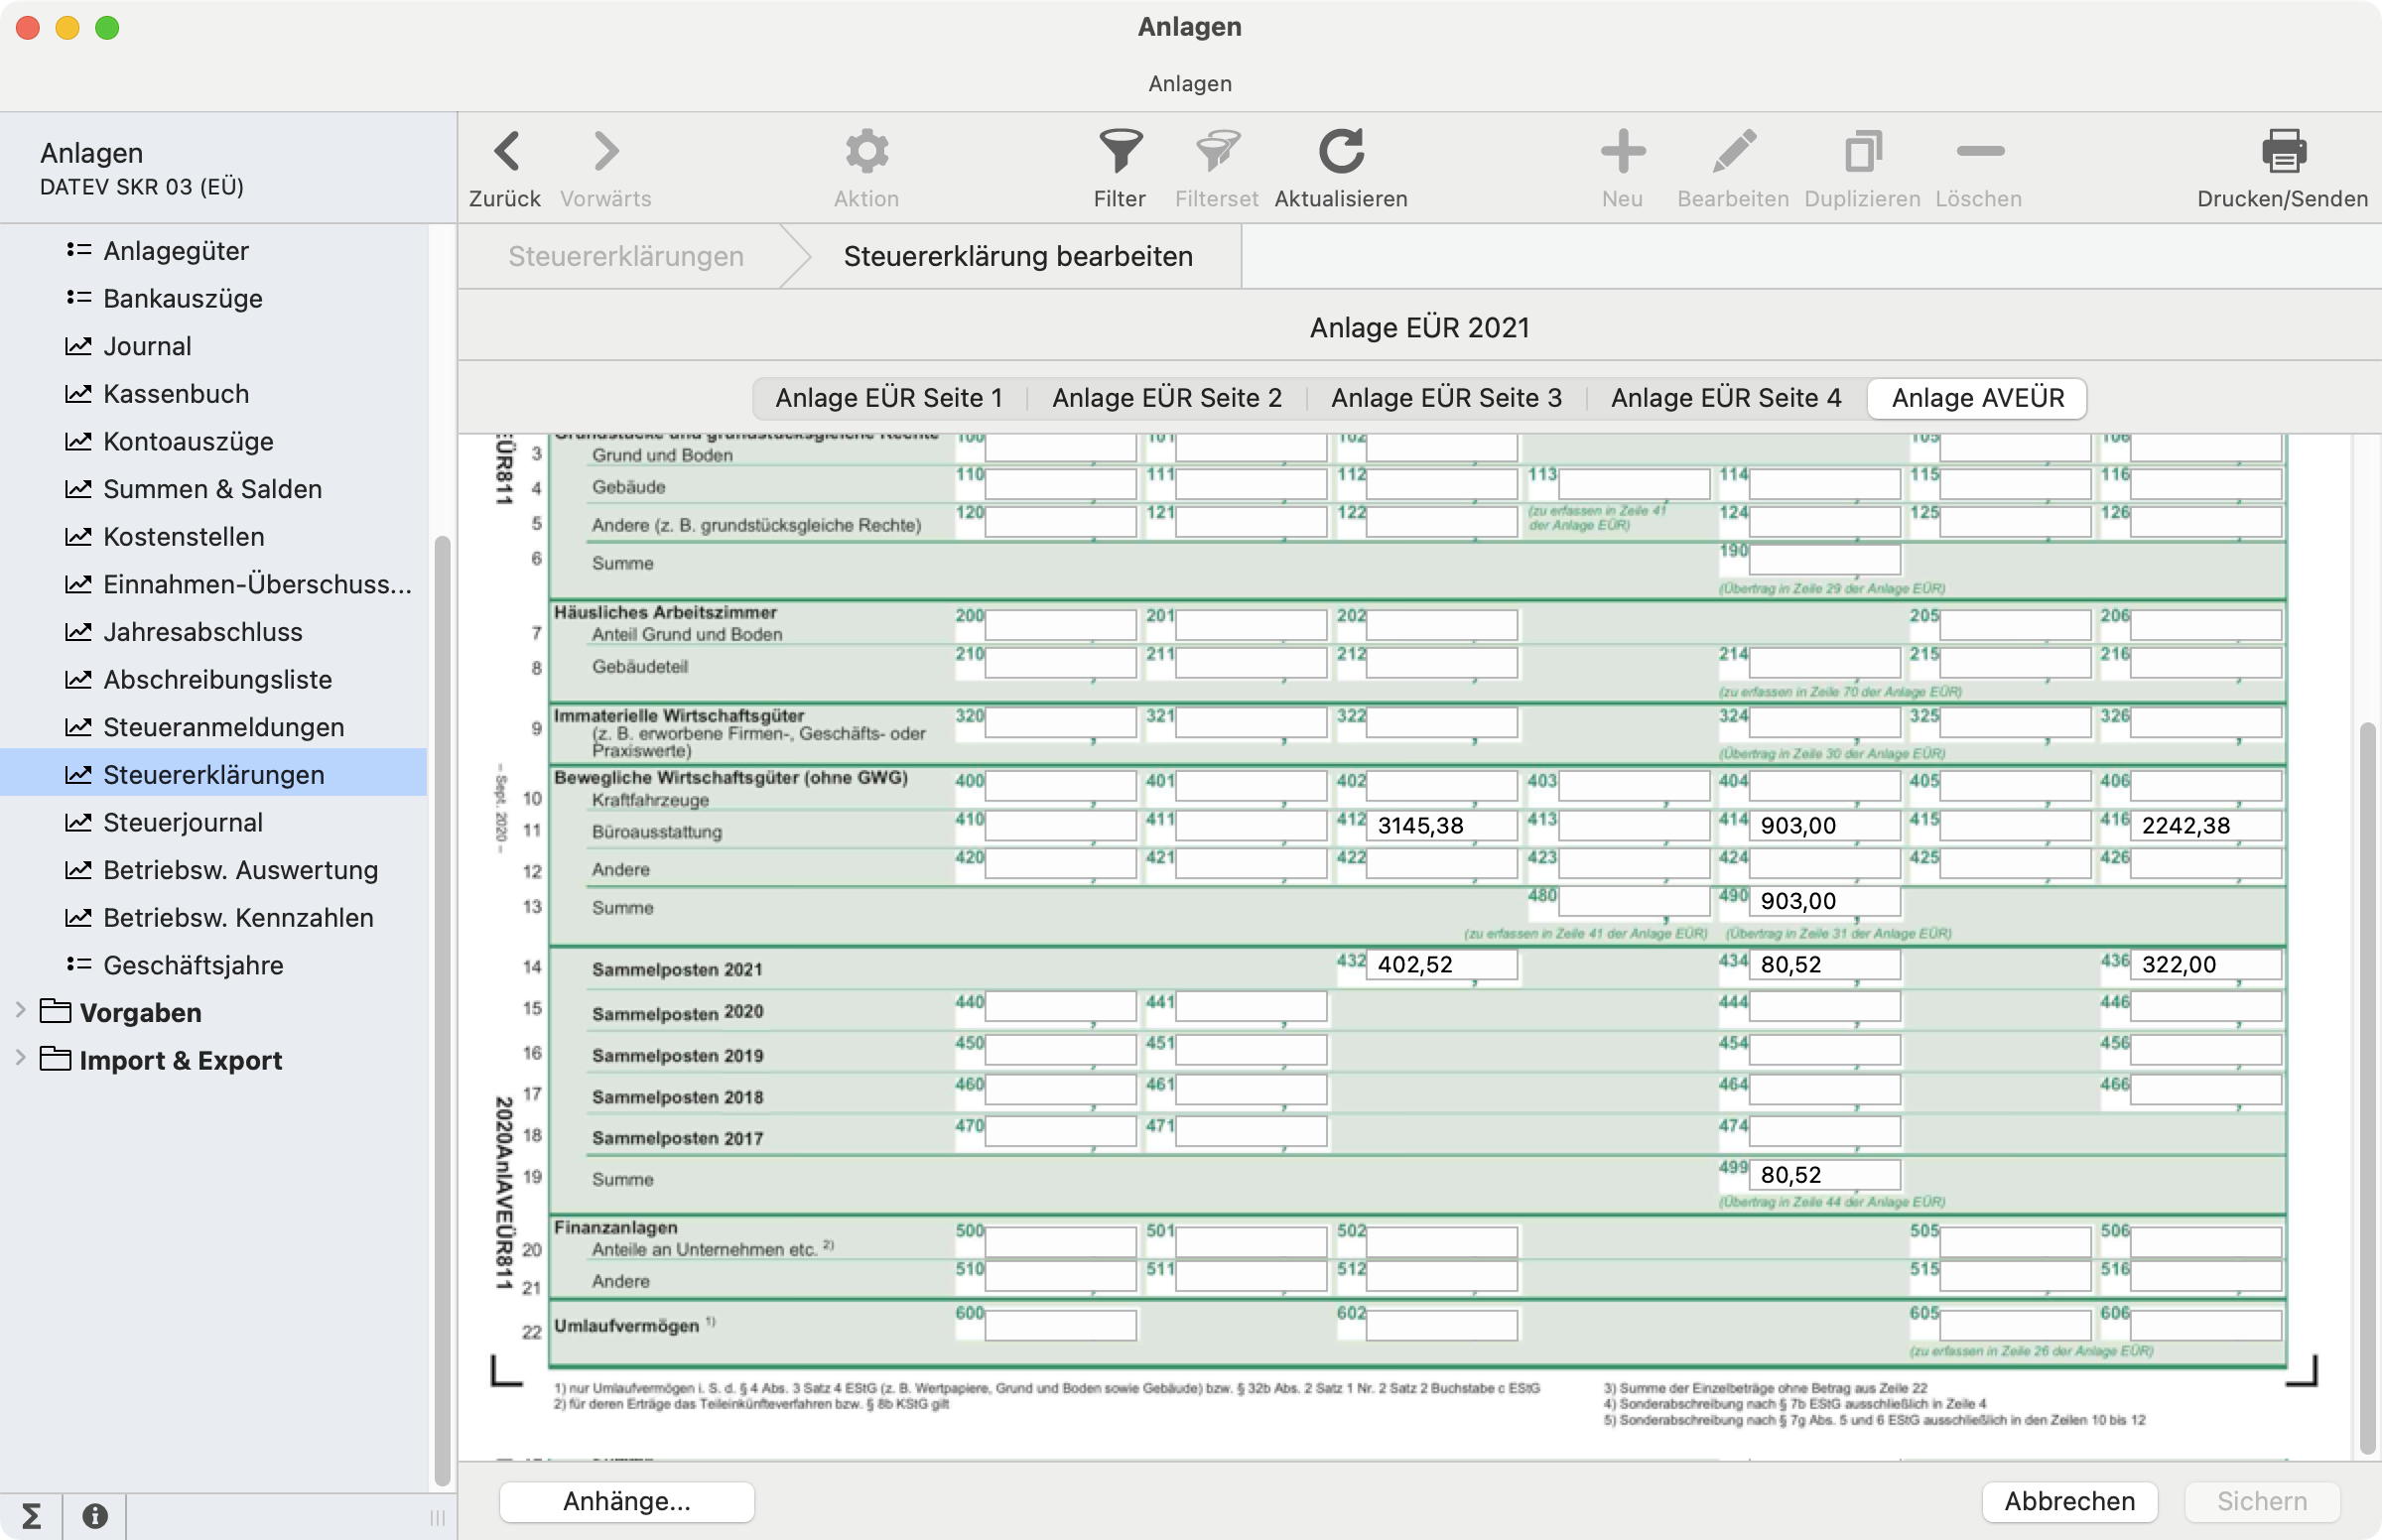
Task: Select Steuererklärungen in sidebar
Action: click(x=214, y=774)
